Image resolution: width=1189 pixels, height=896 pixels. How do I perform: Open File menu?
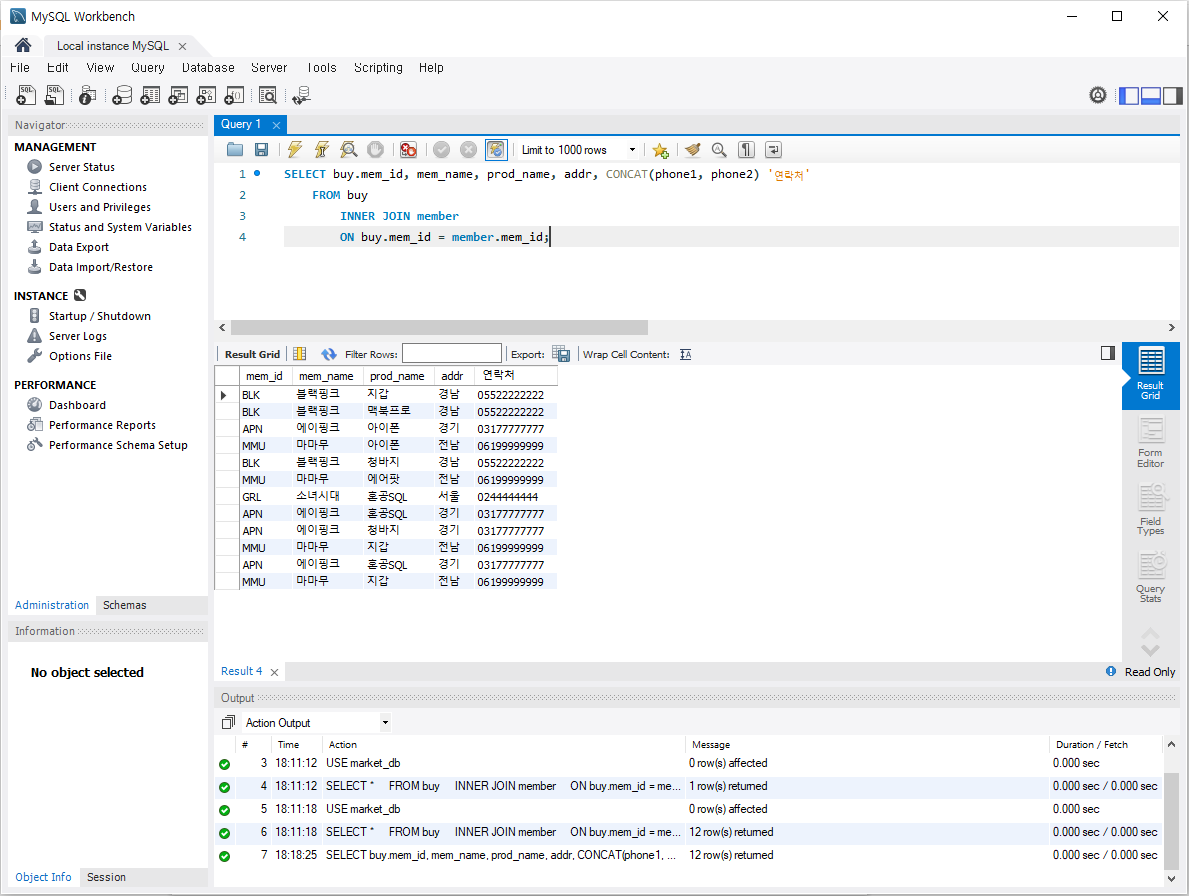click(20, 67)
